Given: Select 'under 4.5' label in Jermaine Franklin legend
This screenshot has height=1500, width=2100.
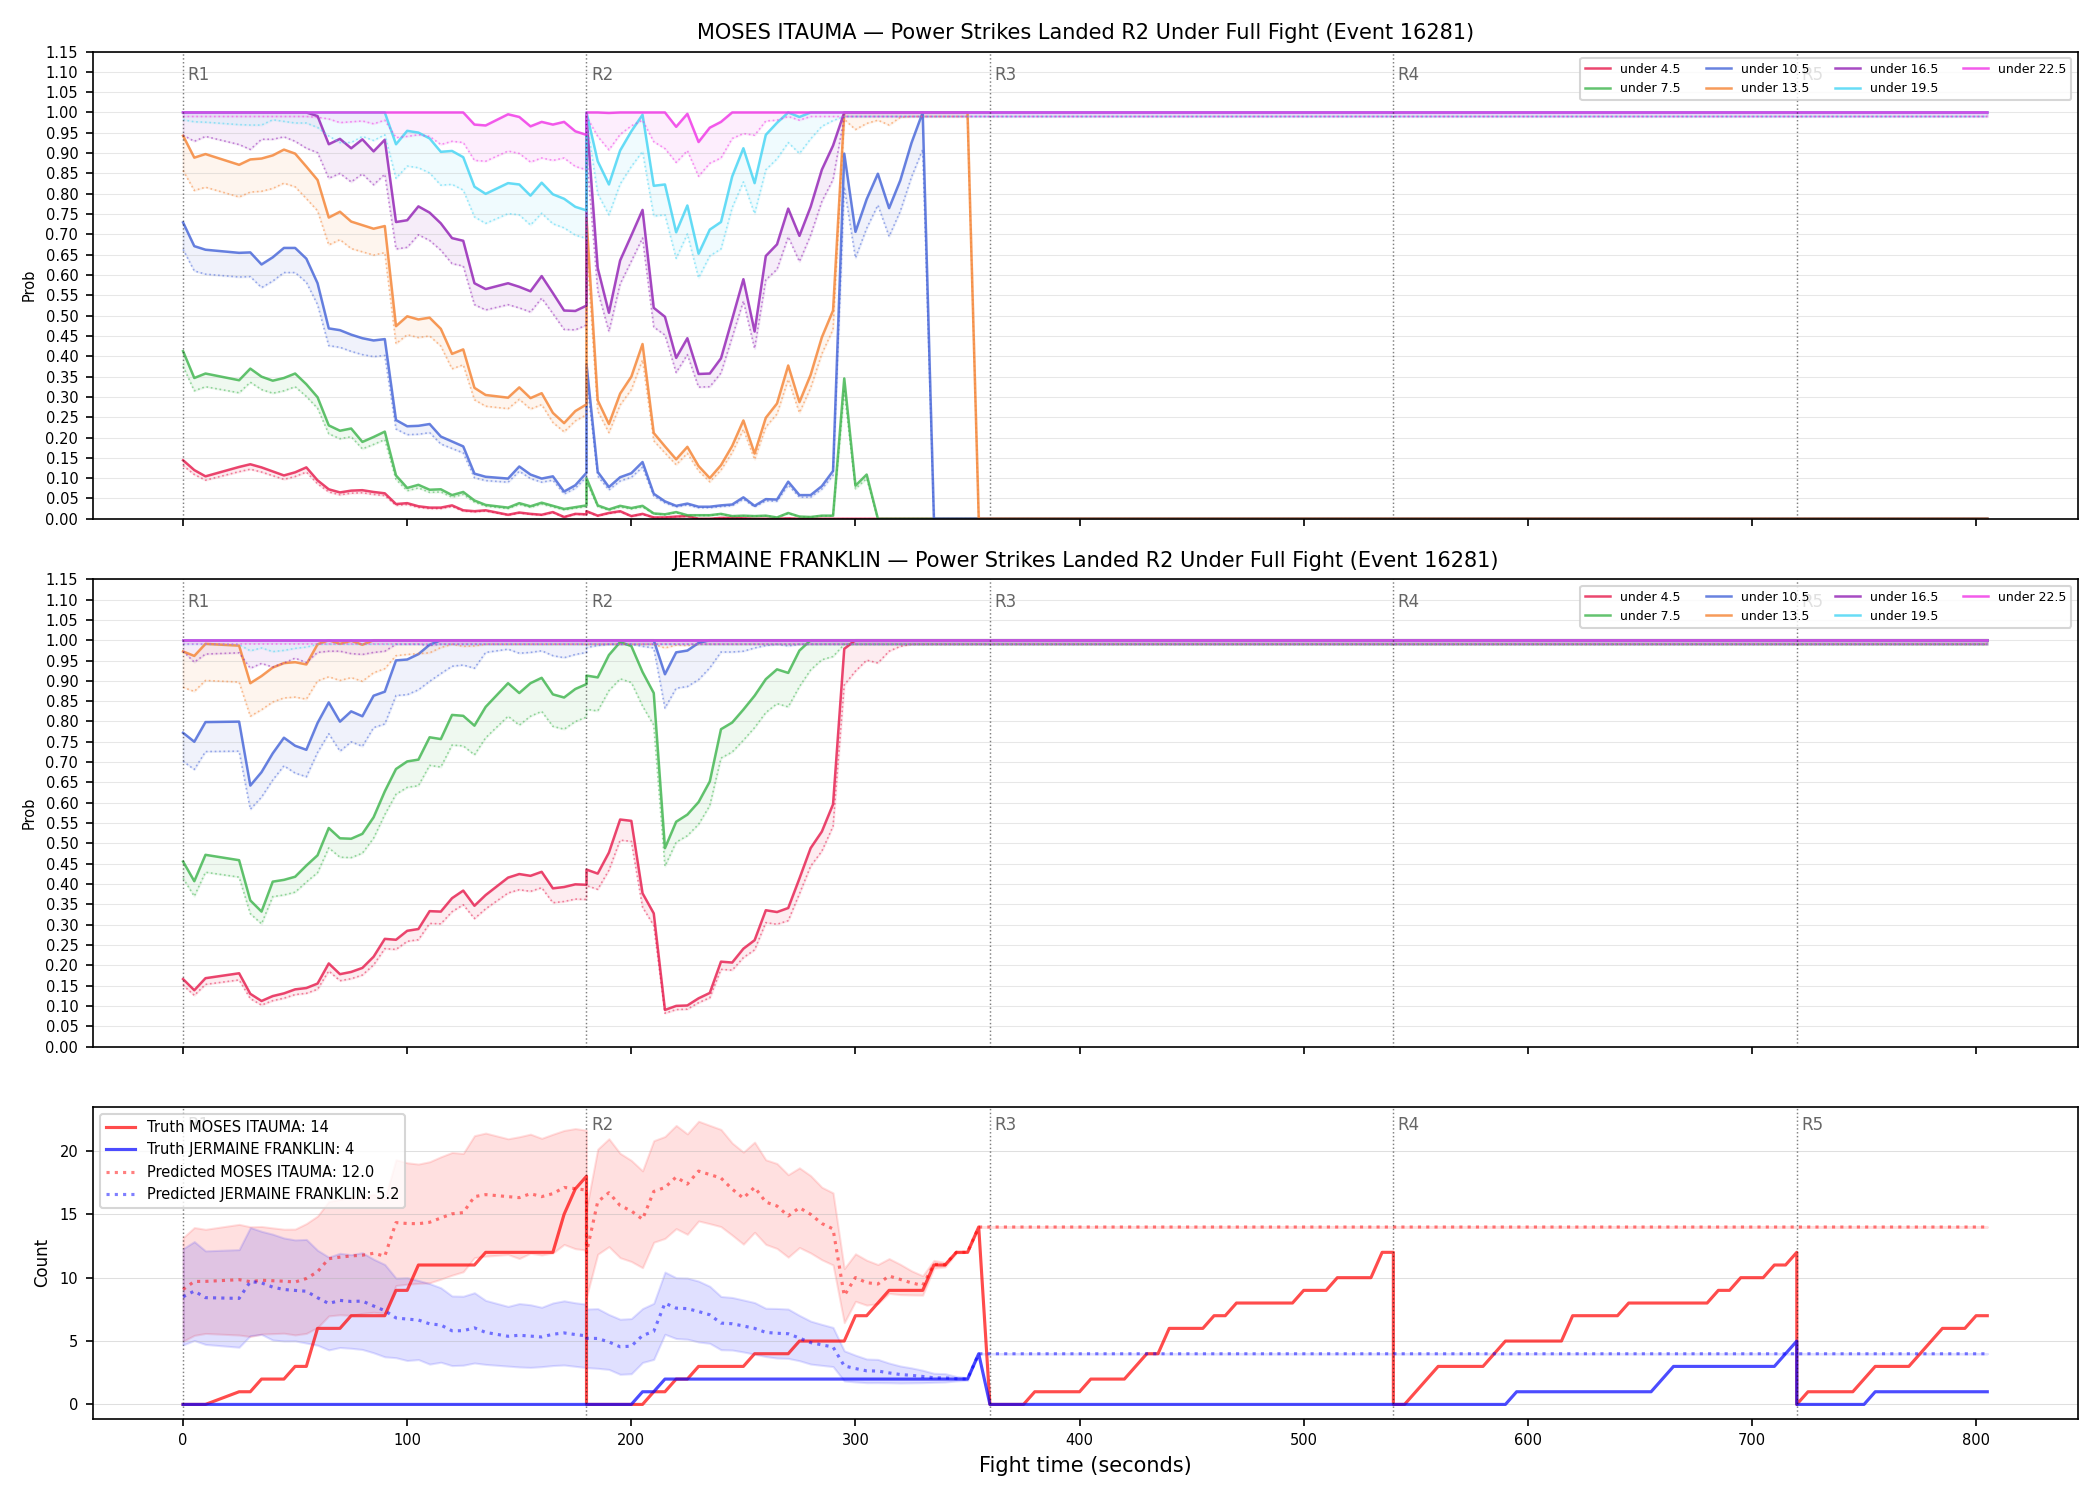Looking at the screenshot, I should tap(1650, 597).
